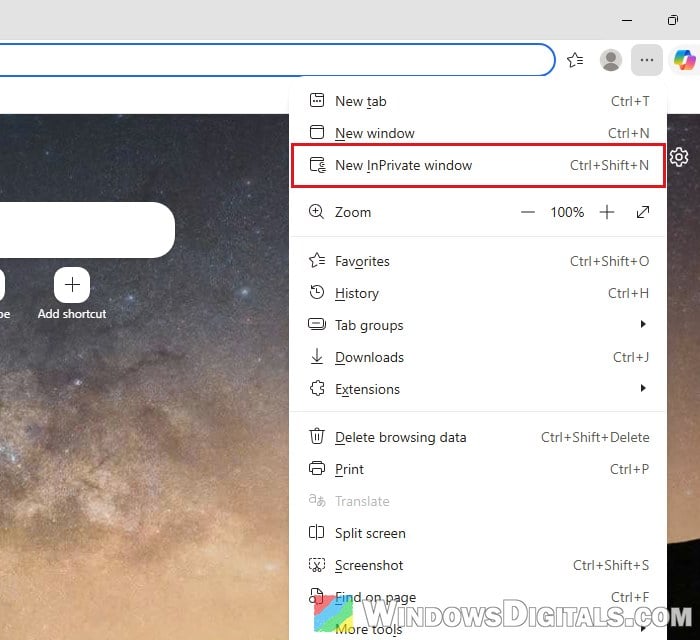The height and width of the screenshot is (640, 700).
Task: Open Downloads from the menu
Action: pyautogui.click(x=478, y=357)
